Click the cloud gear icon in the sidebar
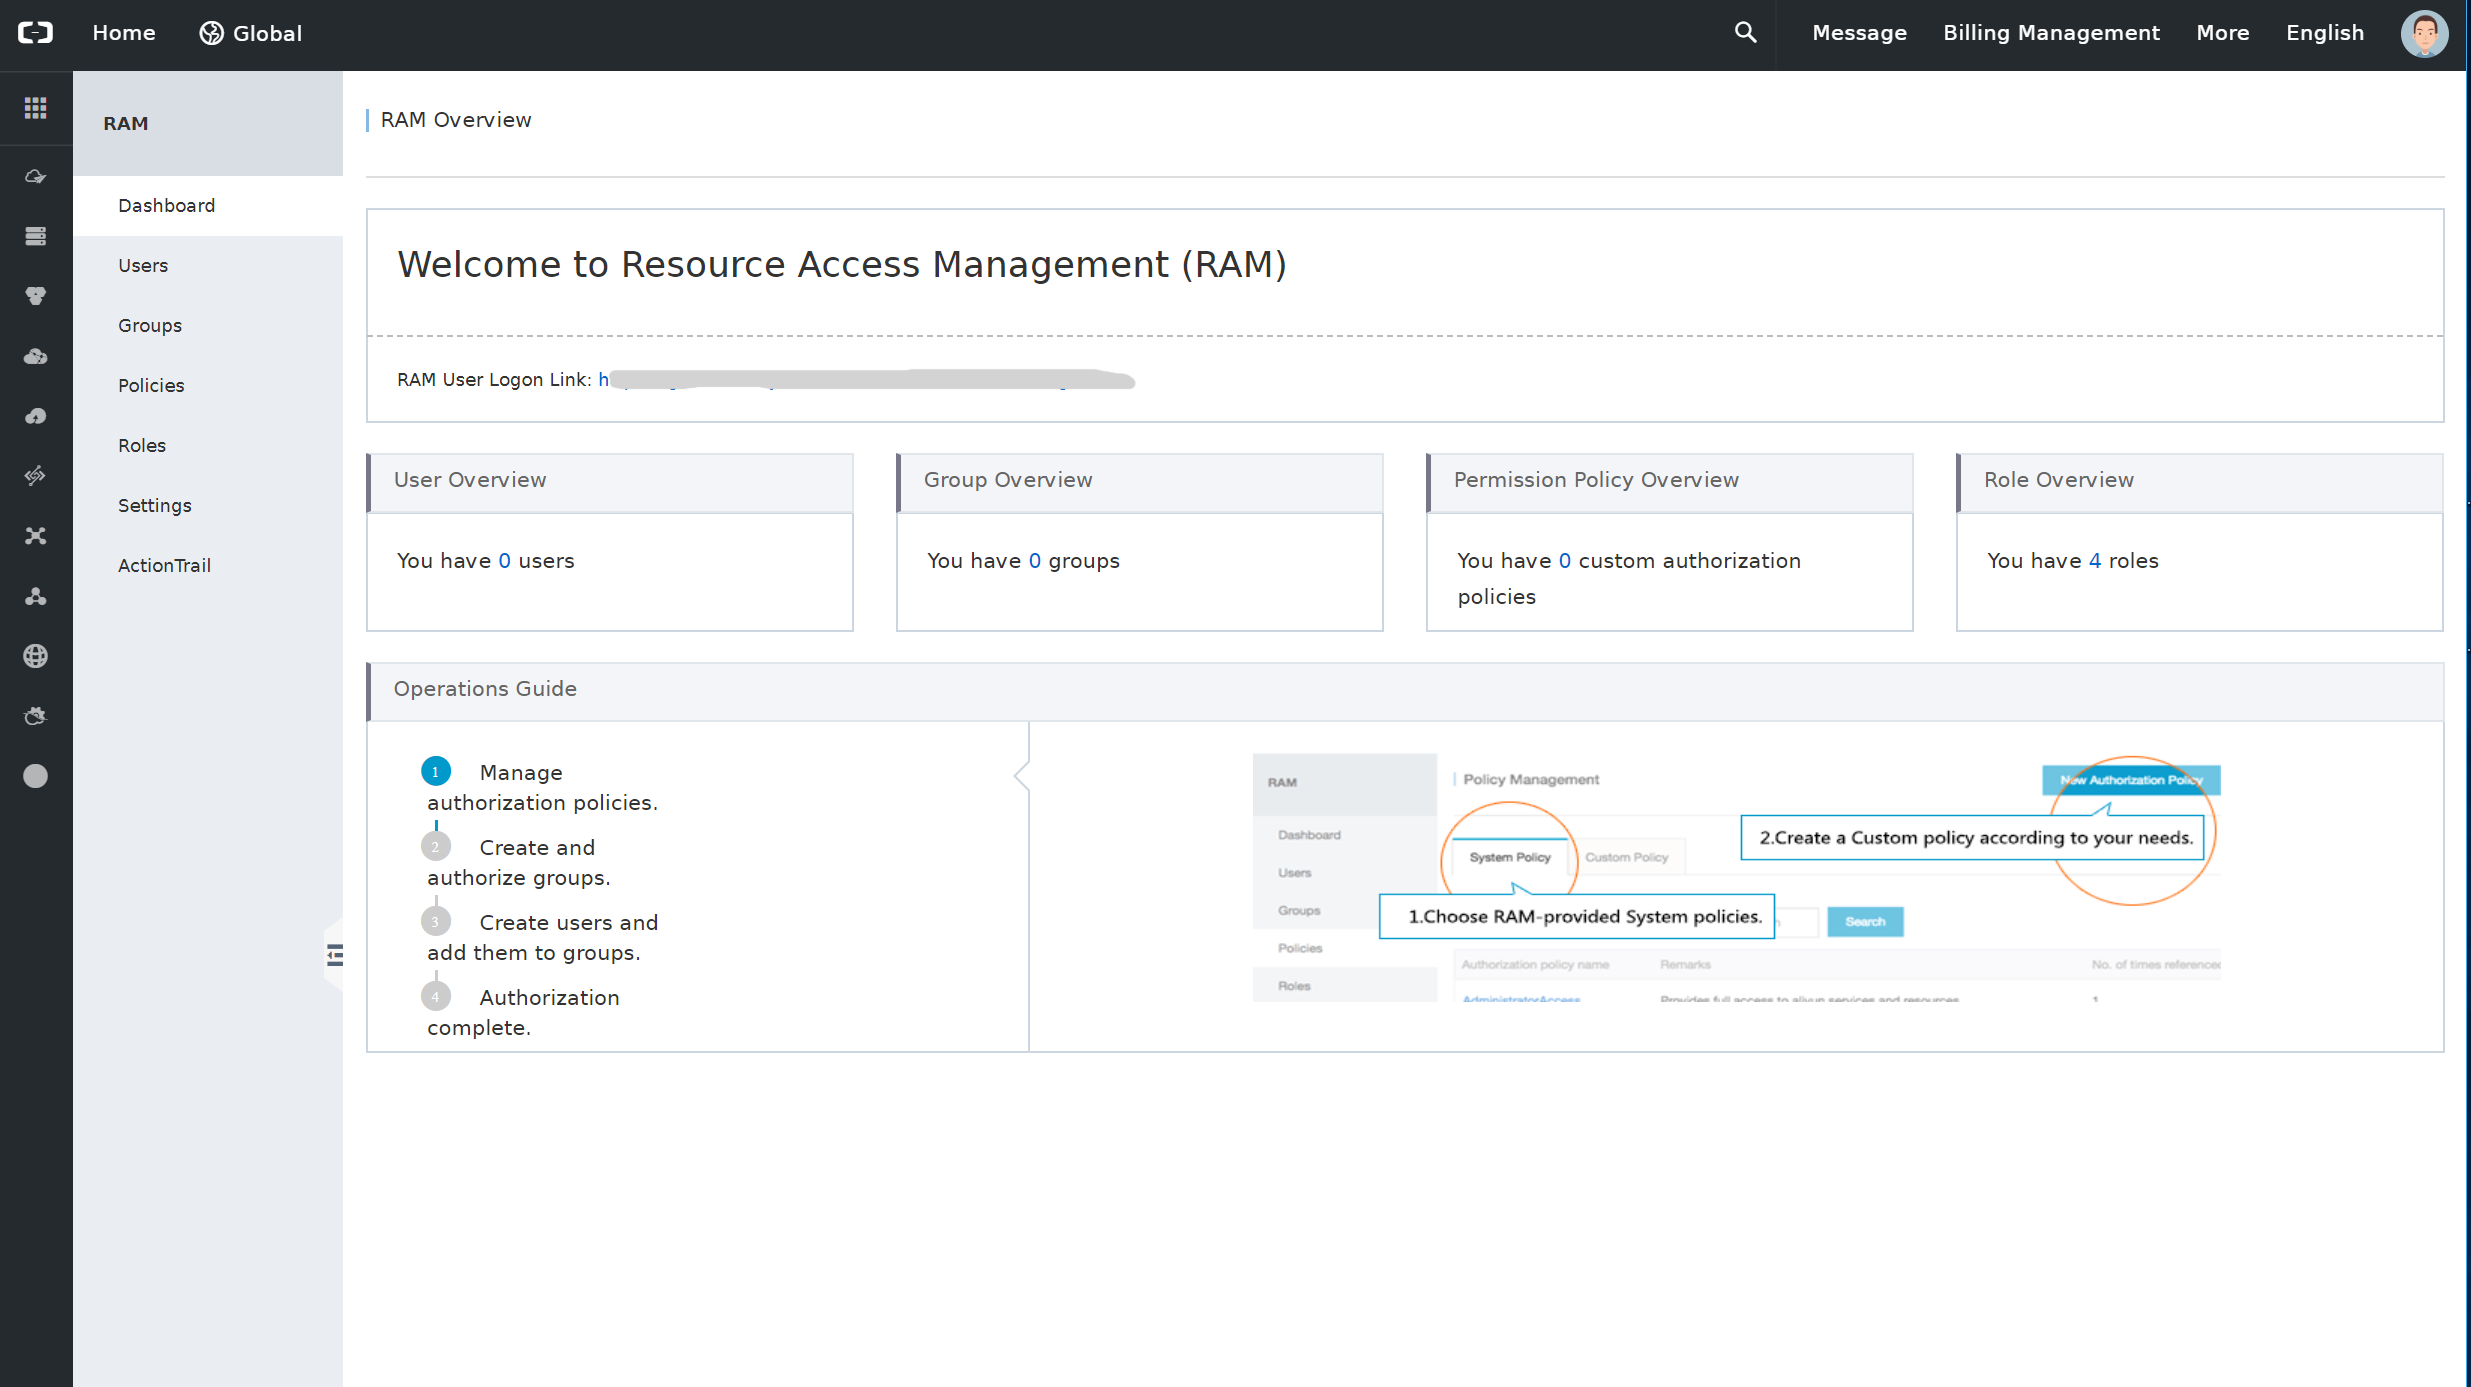Screen dimensions: 2471x1387 36,716
